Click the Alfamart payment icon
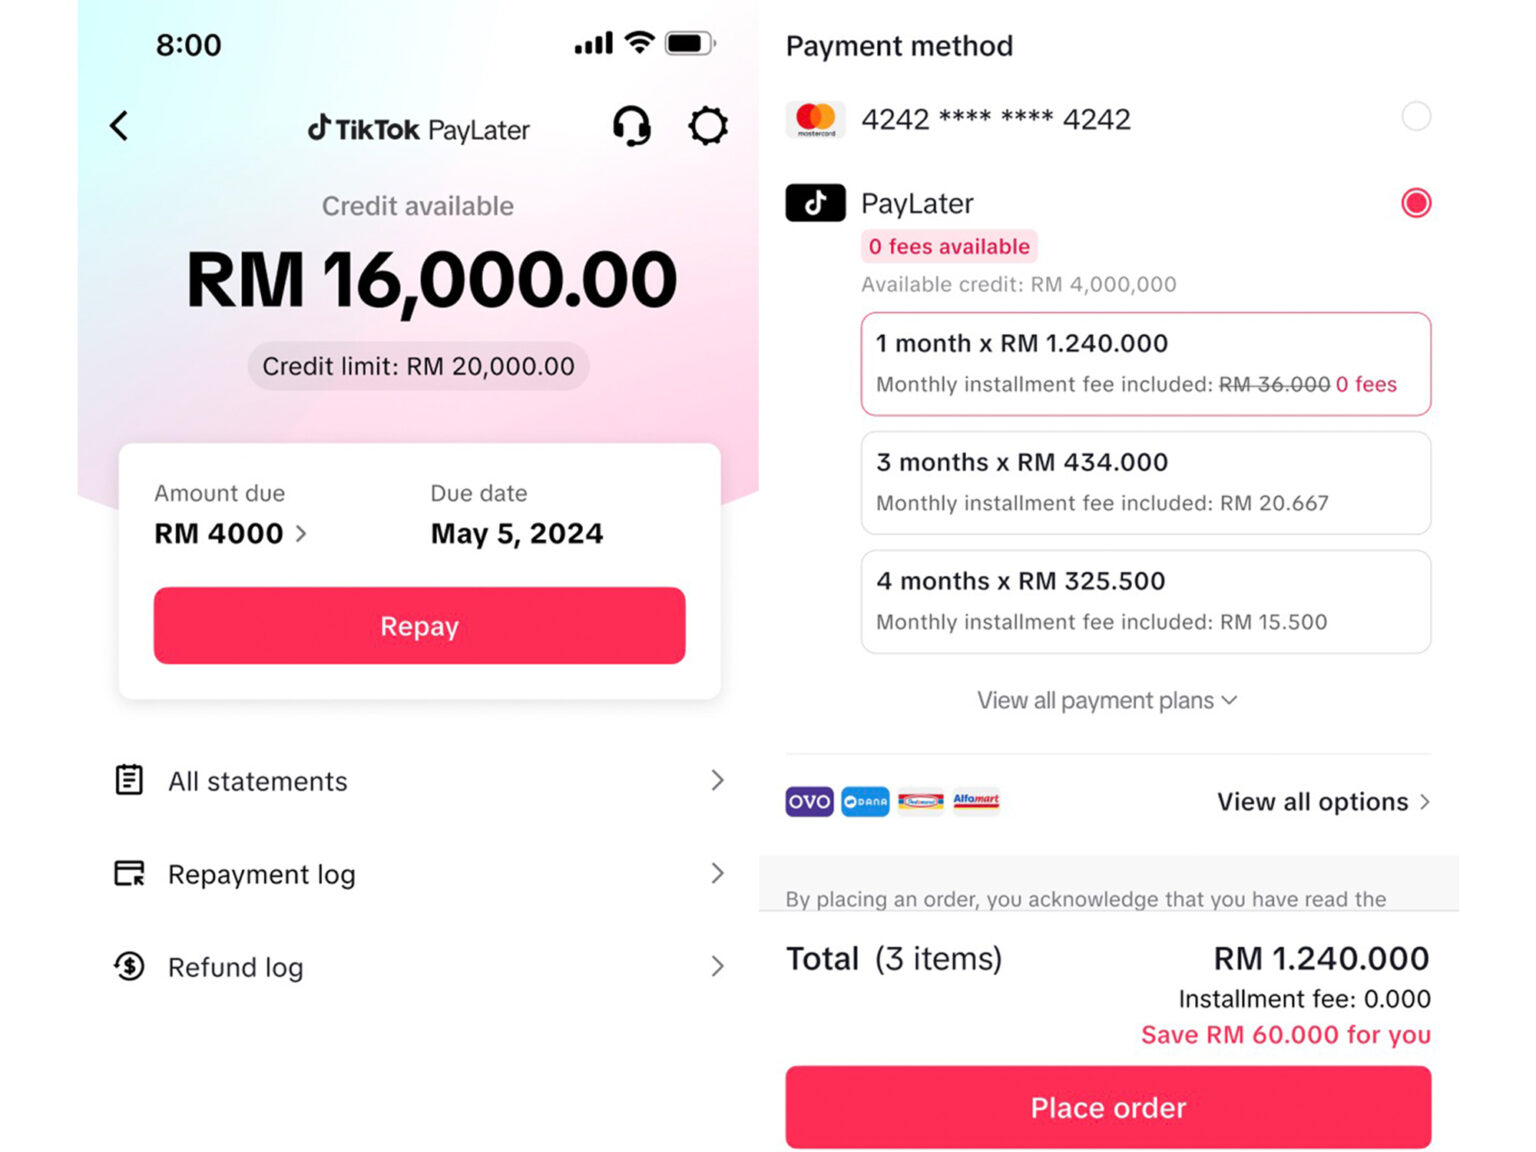 pyautogui.click(x=977, y=801)
